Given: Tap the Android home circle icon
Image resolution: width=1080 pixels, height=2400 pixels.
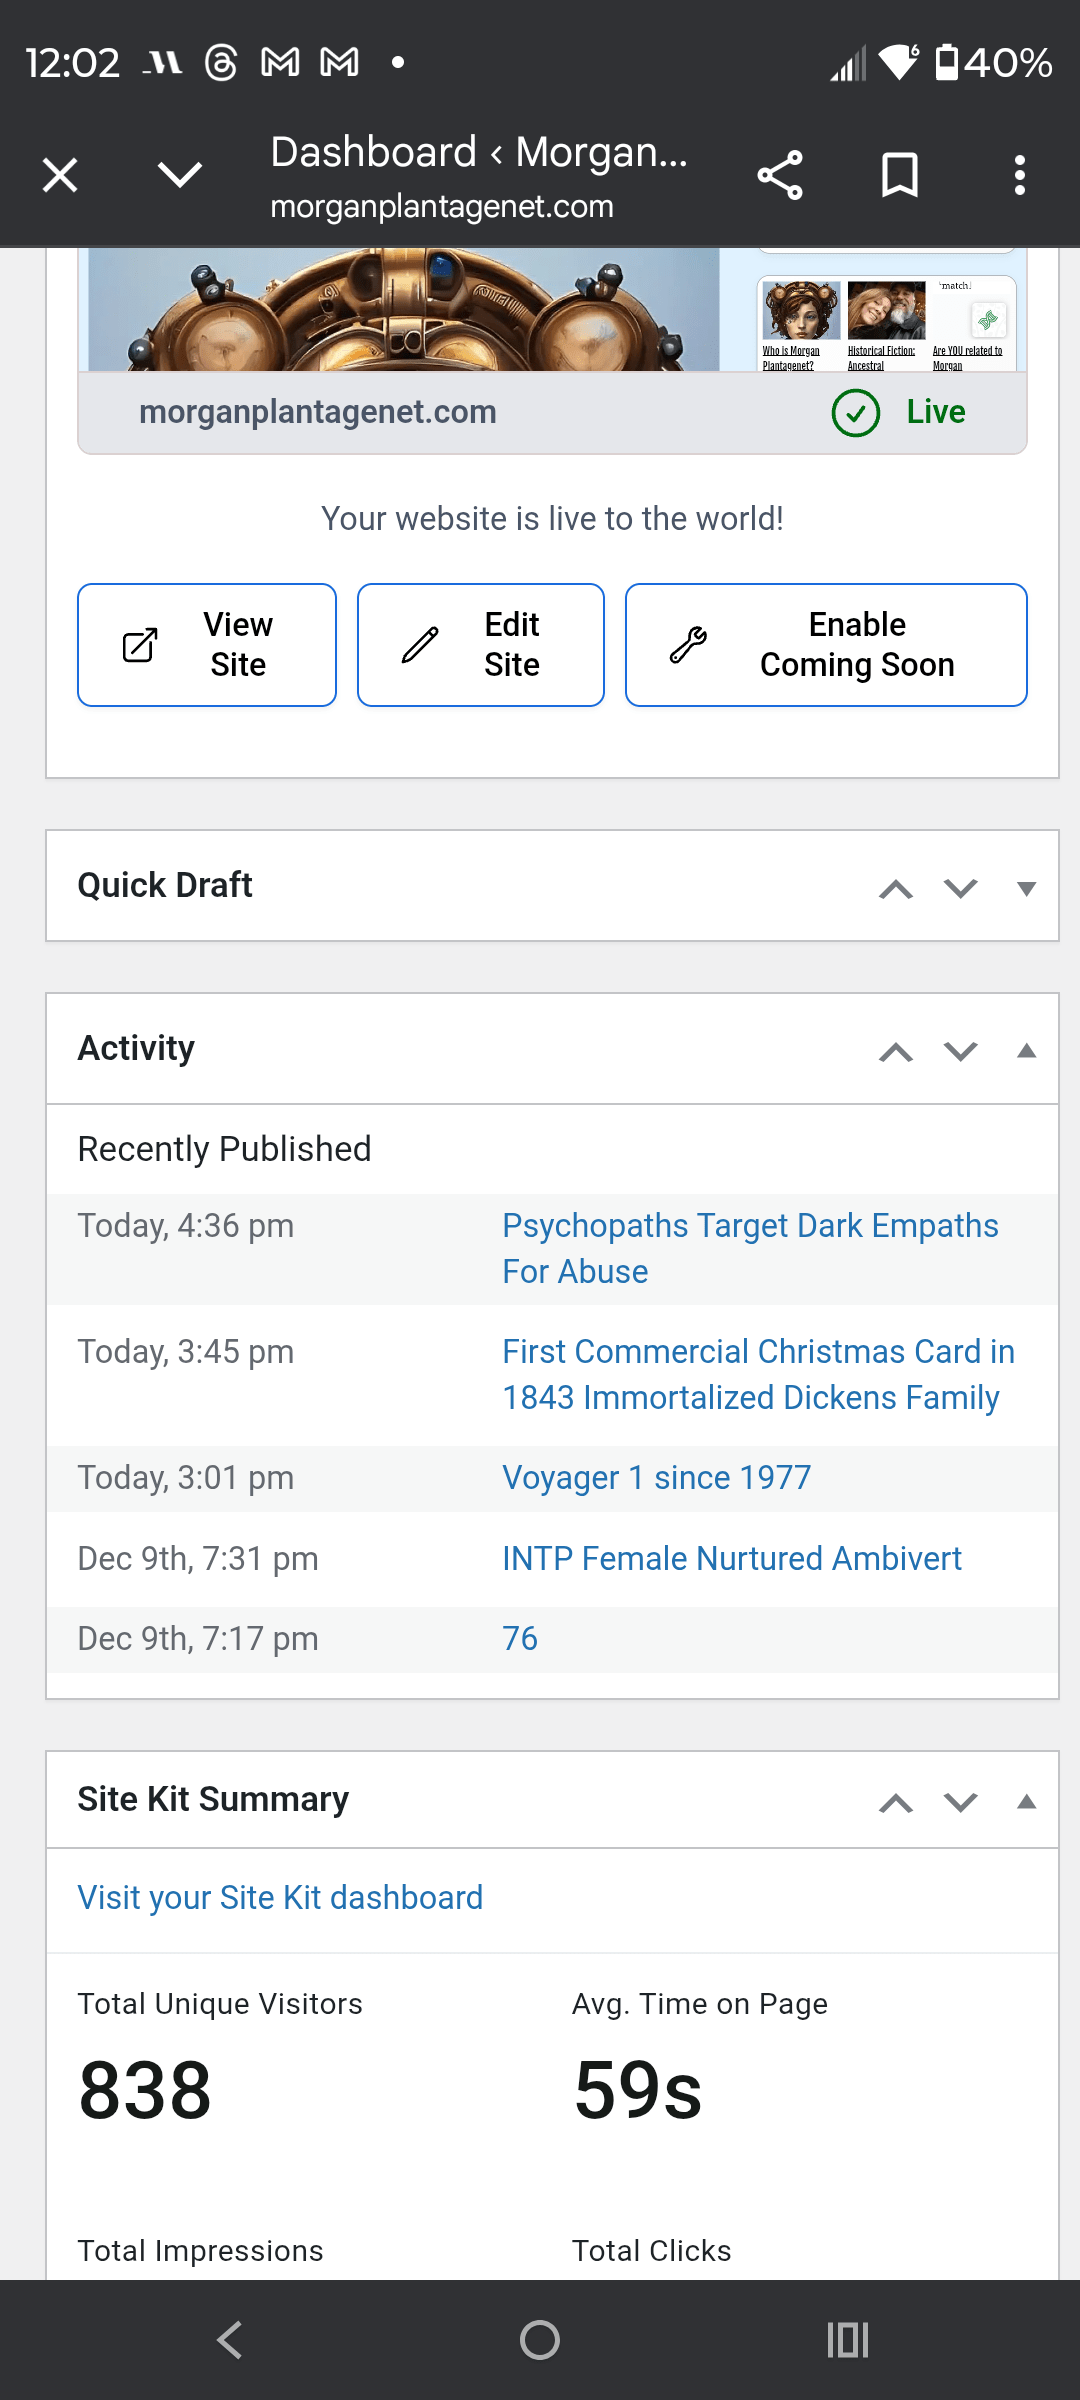Looking at the screenshot, I should 540,2340.
